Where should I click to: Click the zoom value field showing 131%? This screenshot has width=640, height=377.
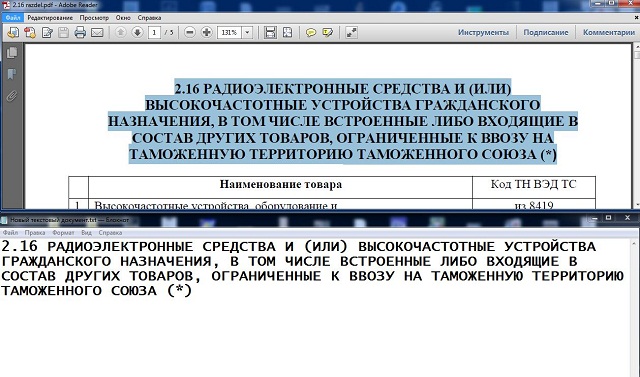230,32
